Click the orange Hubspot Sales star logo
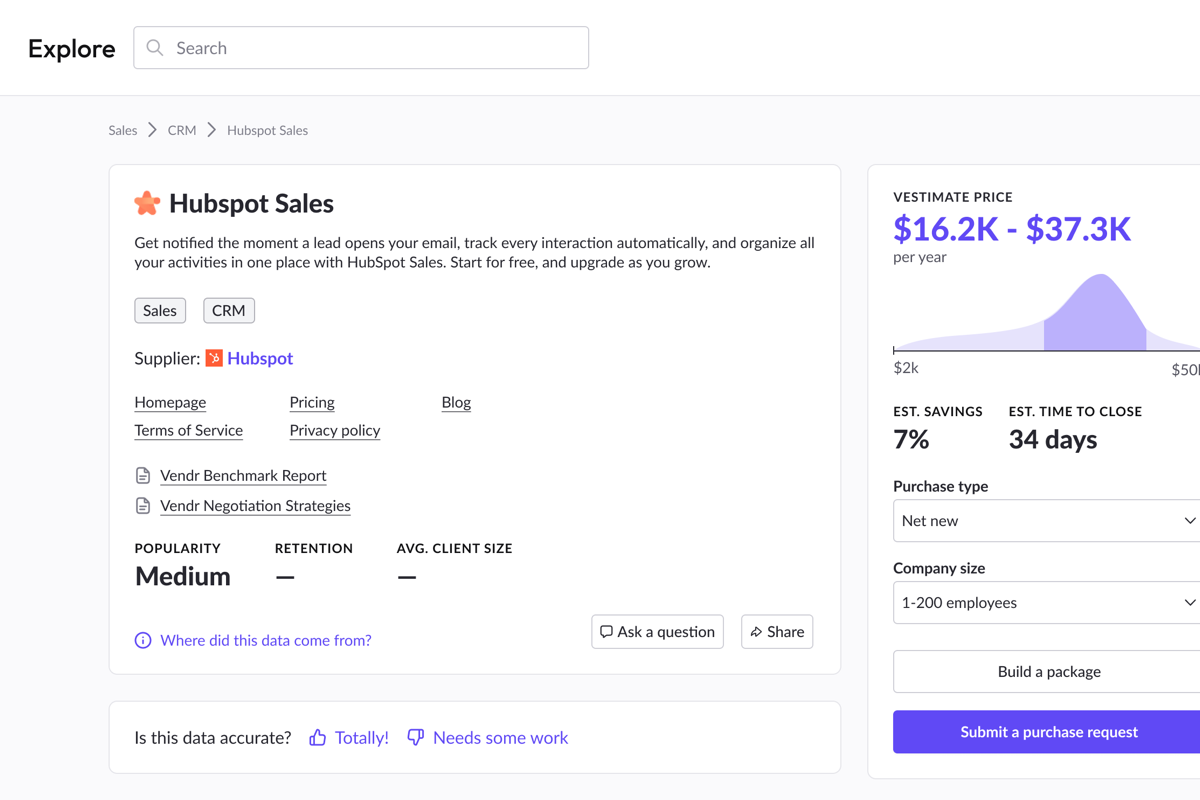1200x800 pixels. [147, 203]
